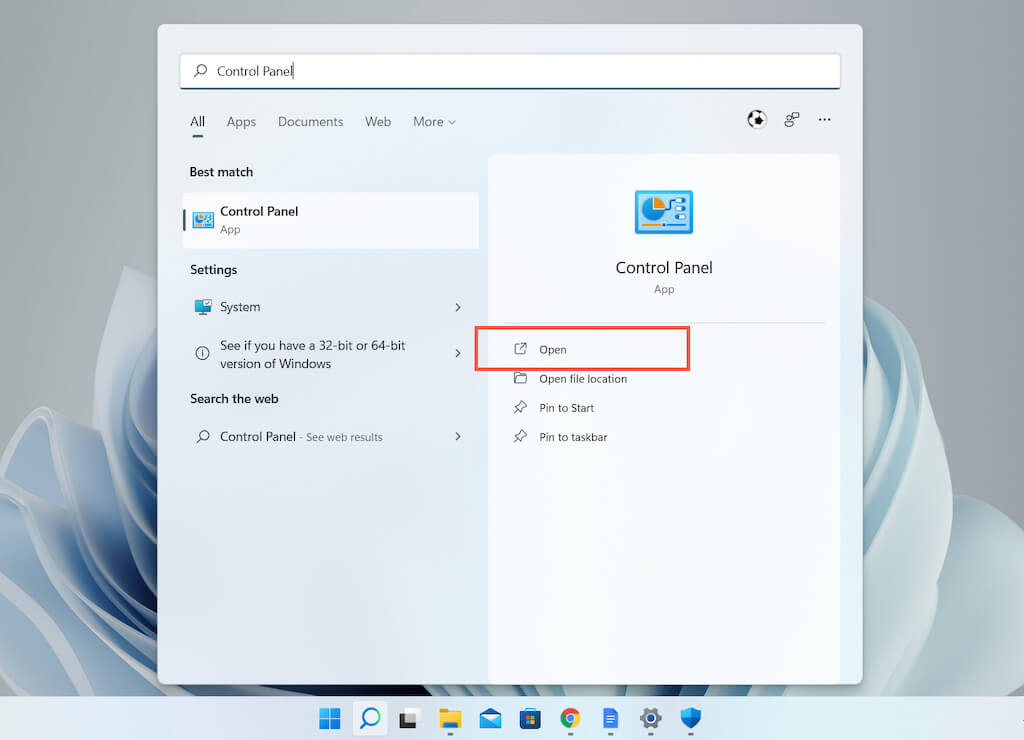The image size is (1024, 740).
Task: Open Windows Security shield from the taskbar
Action: point(690,718)
